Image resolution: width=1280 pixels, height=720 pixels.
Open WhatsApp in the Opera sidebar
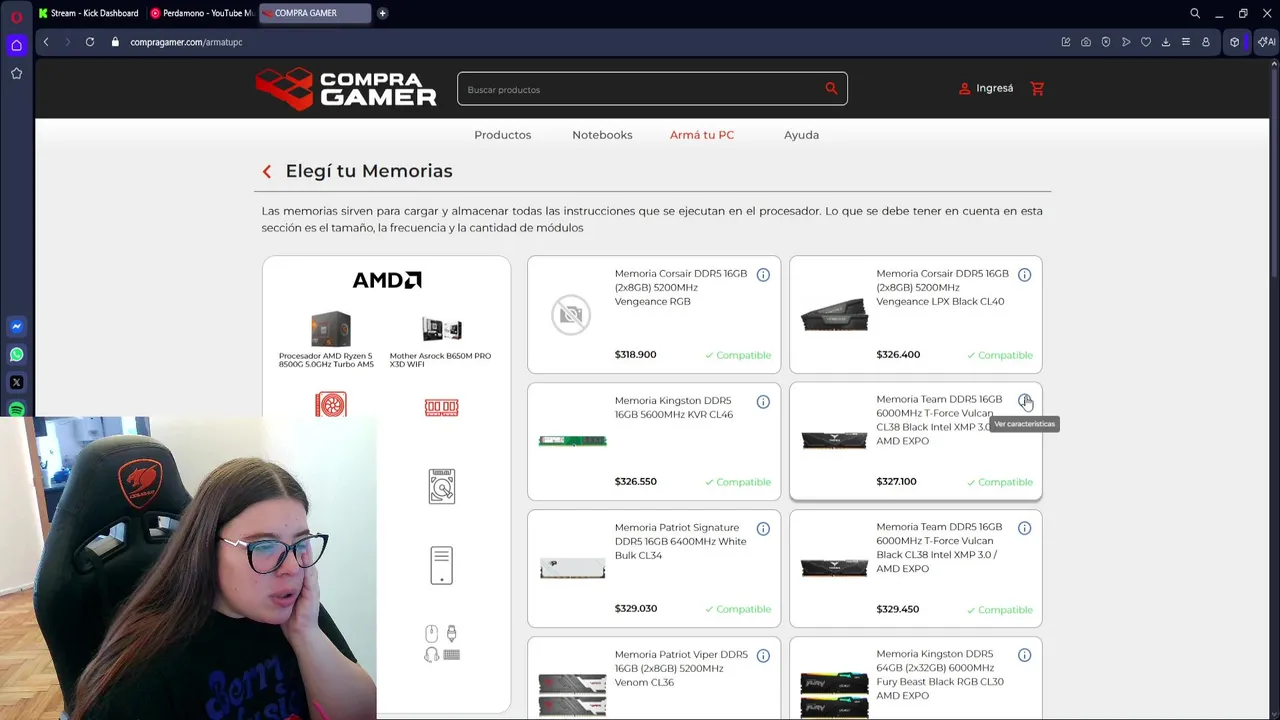pos(16,354)
